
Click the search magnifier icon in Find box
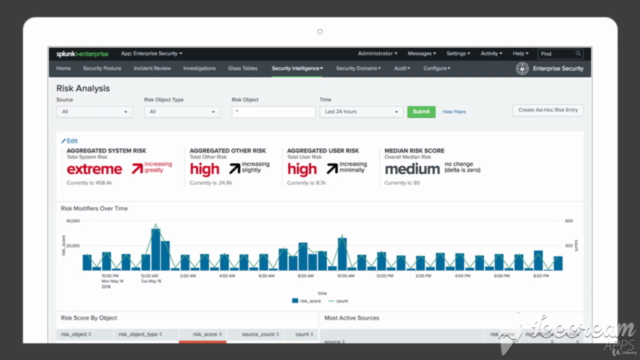point(578,54)
